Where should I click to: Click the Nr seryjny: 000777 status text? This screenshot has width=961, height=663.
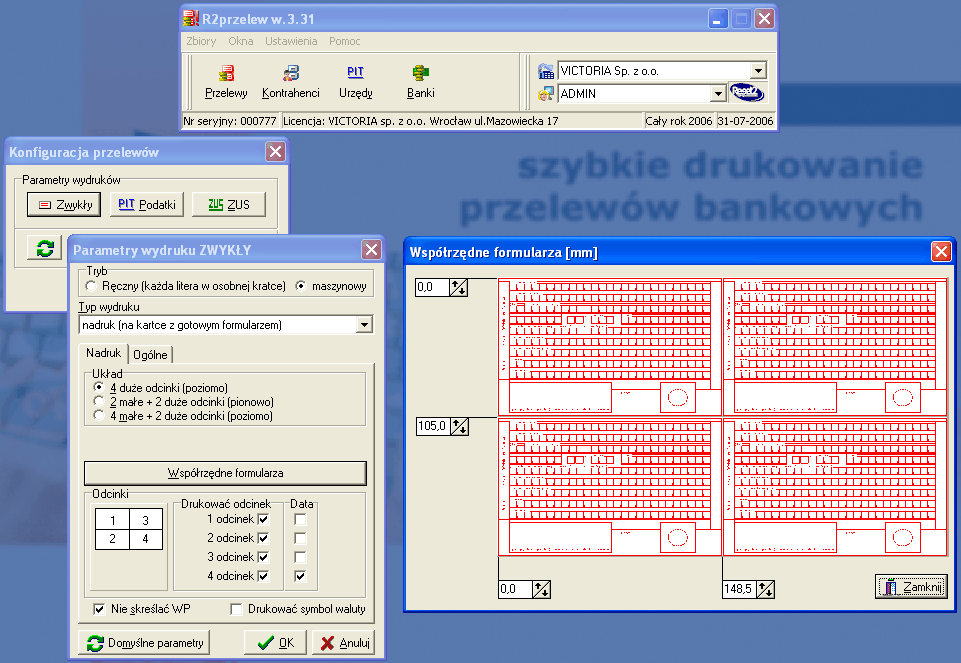pyautogui.click(x=230, y=121)
